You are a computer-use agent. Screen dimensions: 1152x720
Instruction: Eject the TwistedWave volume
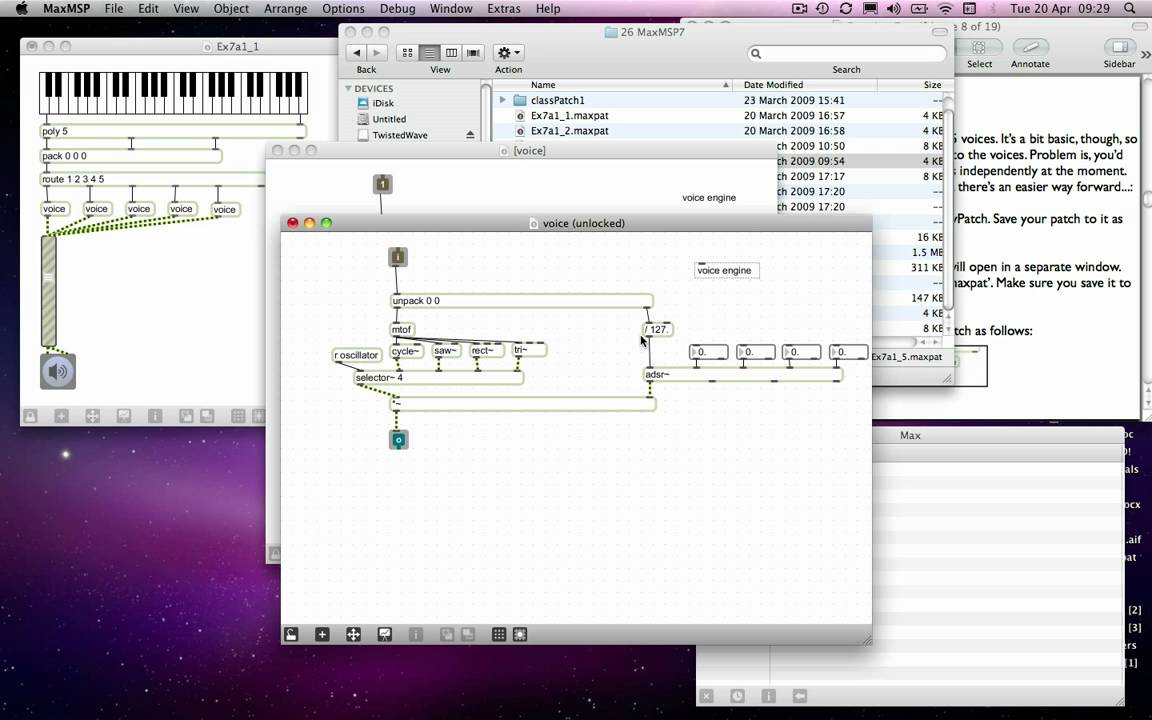click(x=470, y=135)
